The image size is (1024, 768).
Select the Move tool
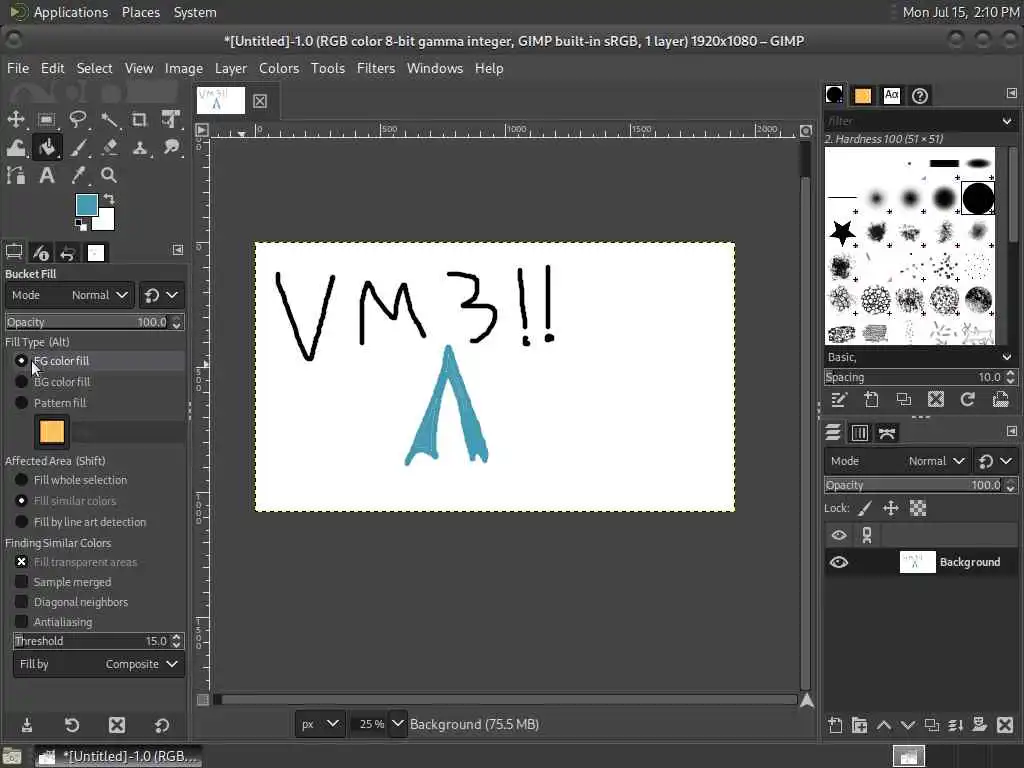point(16,120)
